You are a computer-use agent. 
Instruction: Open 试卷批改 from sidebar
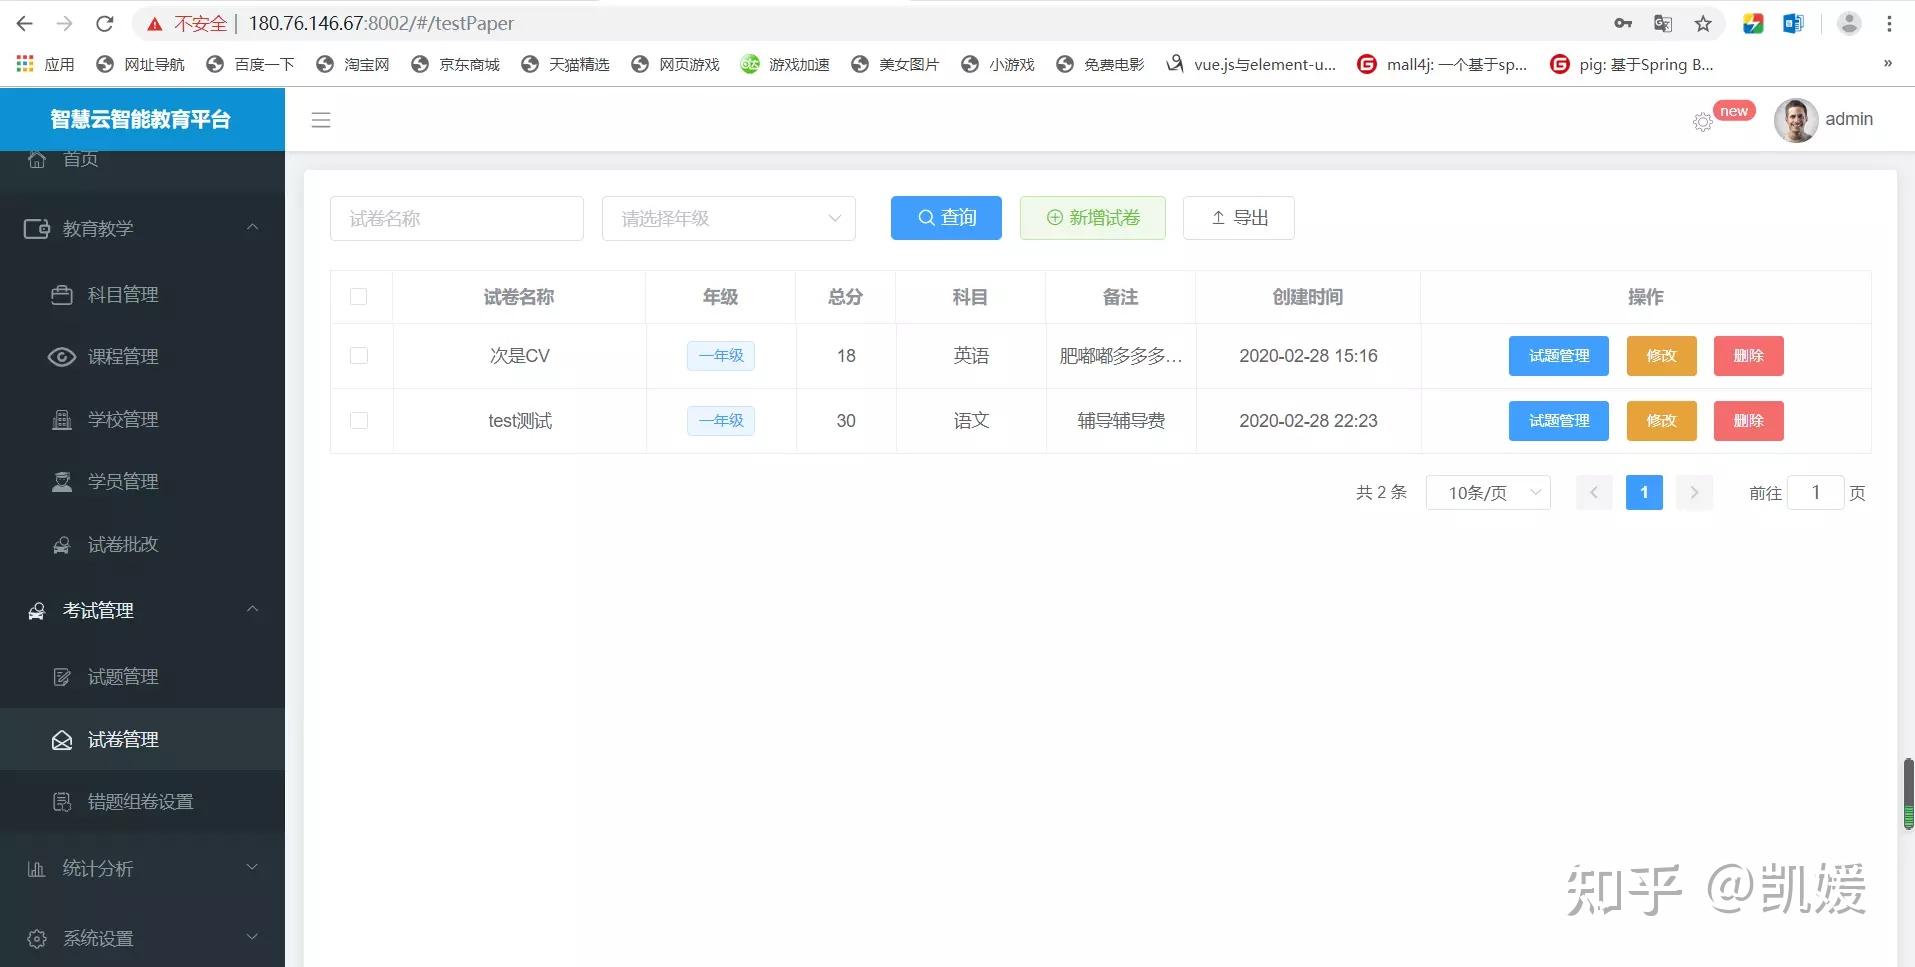click(122, 544)
